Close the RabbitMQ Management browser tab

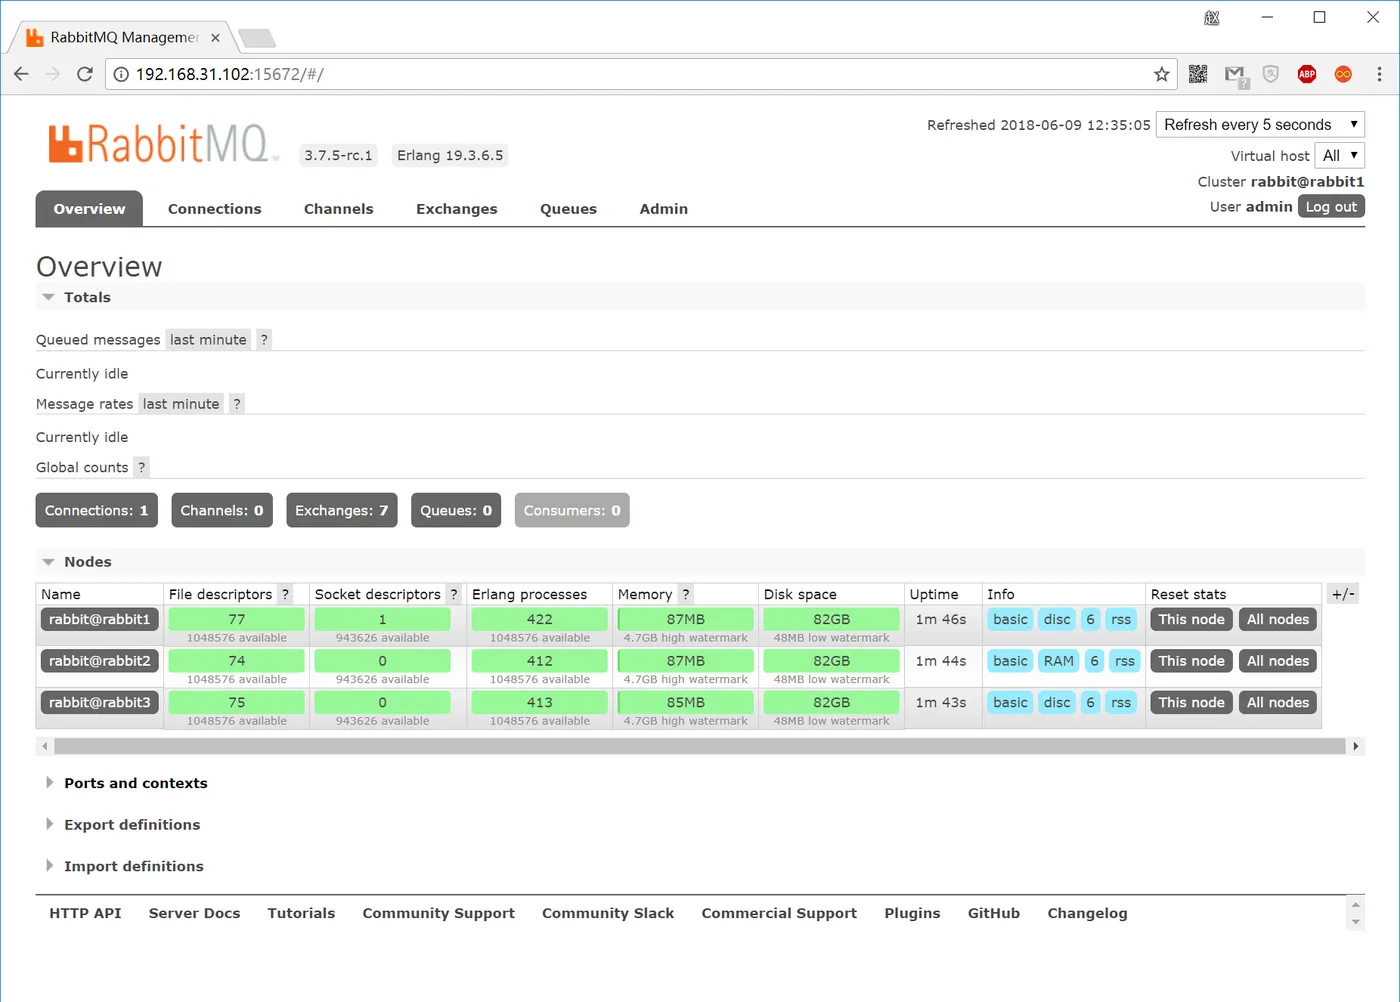click(x=215, y=38)
